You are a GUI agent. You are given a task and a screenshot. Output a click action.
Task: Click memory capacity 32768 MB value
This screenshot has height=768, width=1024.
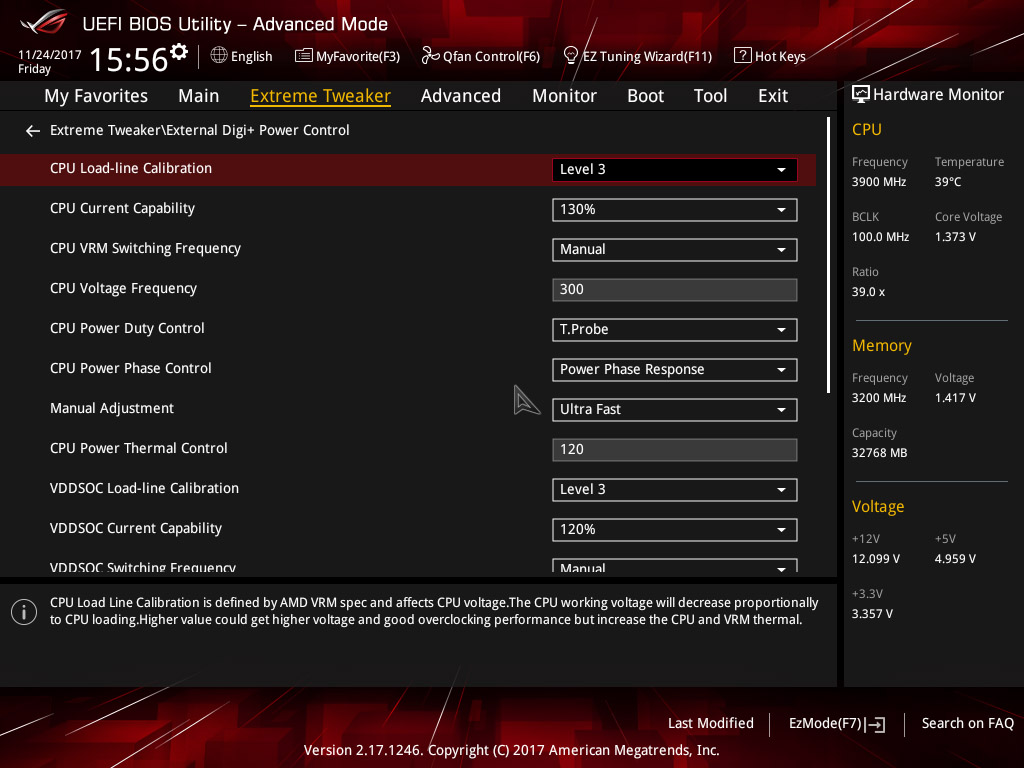pos(879,453)
